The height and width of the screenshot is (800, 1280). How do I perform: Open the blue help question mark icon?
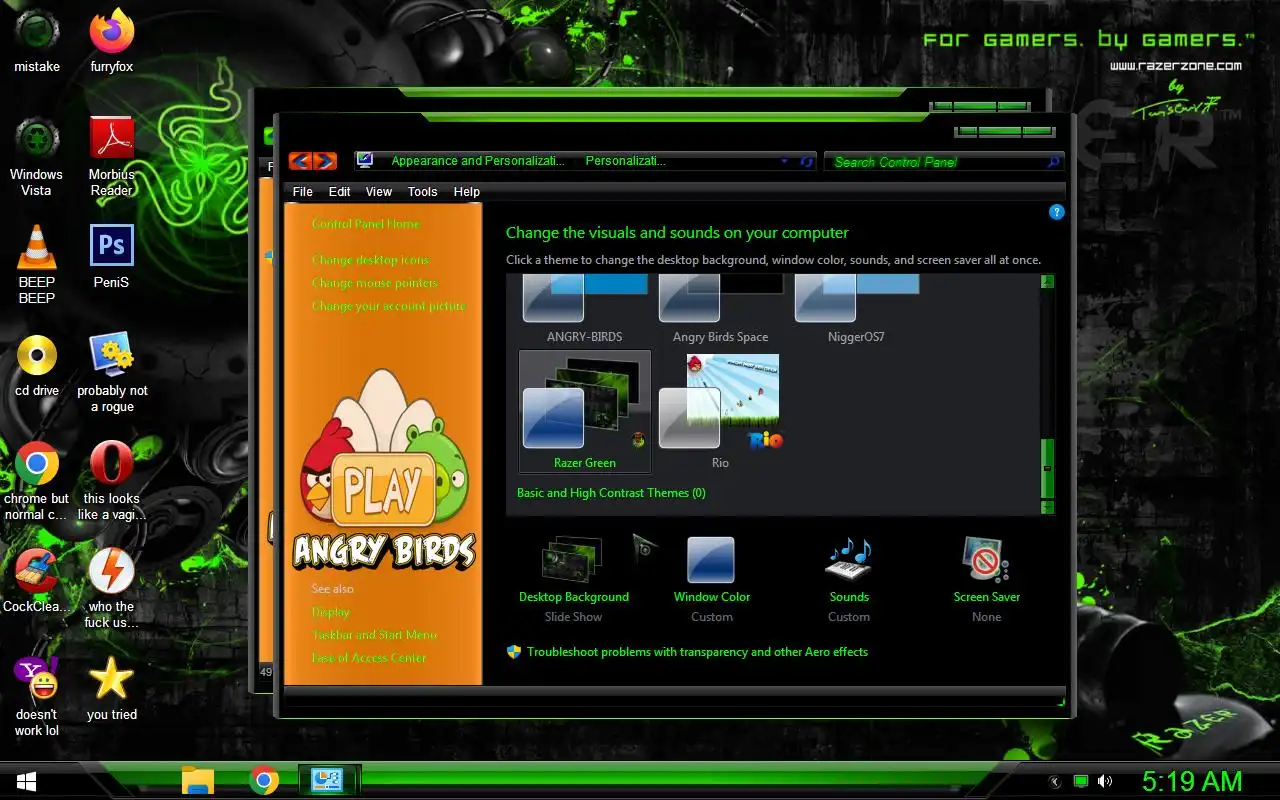pyautogui.click(x=1056, y=212)
